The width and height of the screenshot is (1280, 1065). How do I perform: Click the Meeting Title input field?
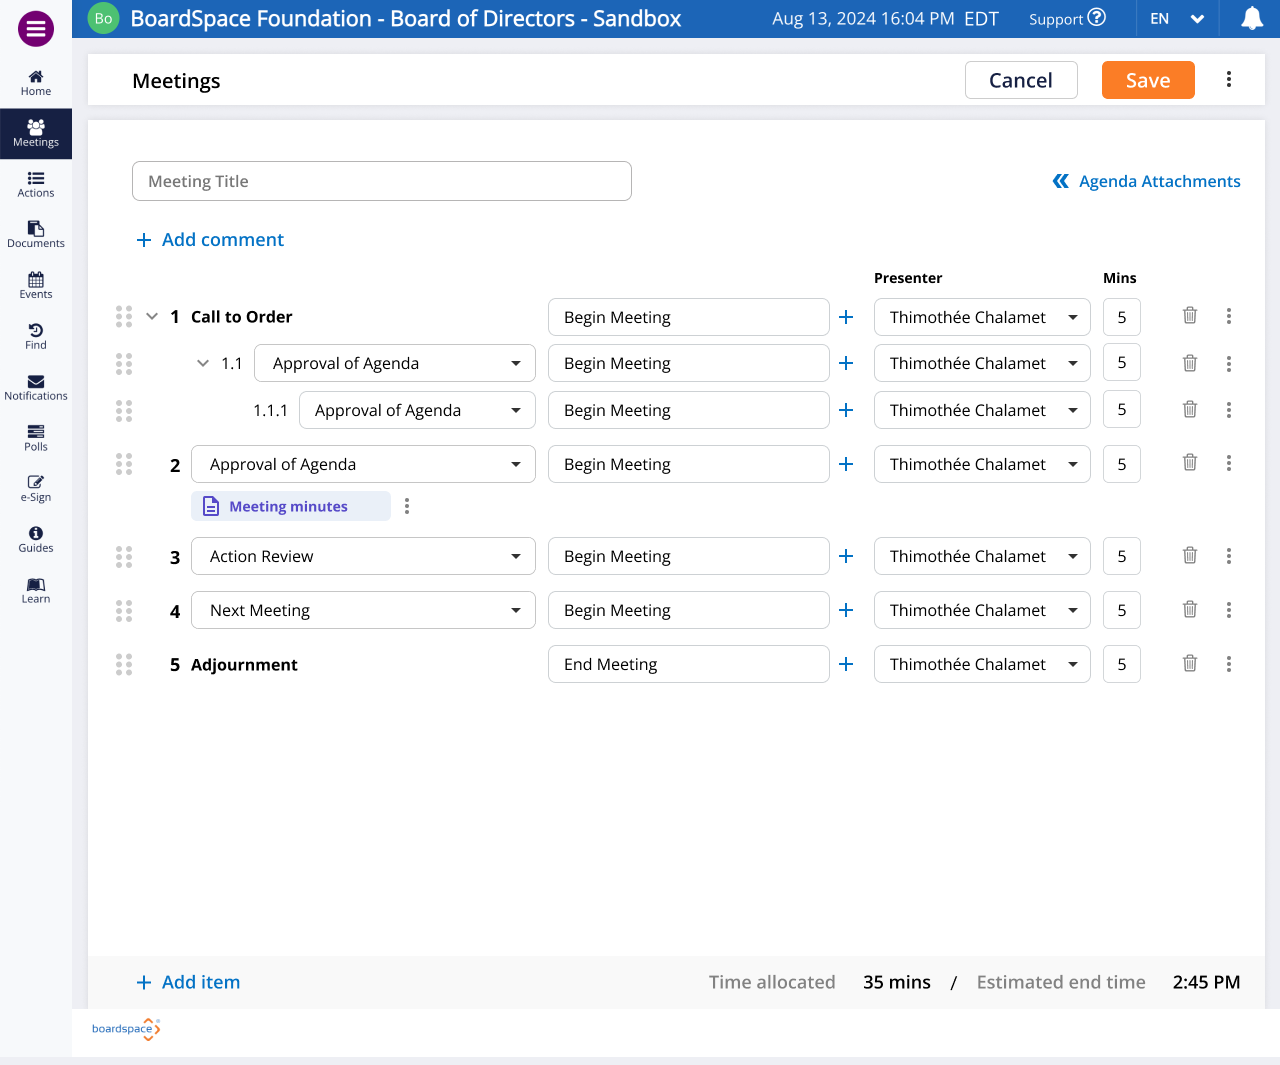pyautogui.click(x=382, y=181)
